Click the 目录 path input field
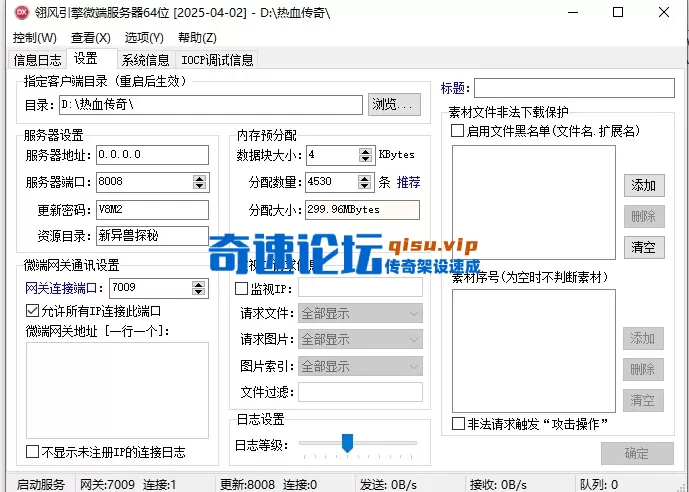The height and width of the screenshot is (492, 689). (x=211, y=105)
